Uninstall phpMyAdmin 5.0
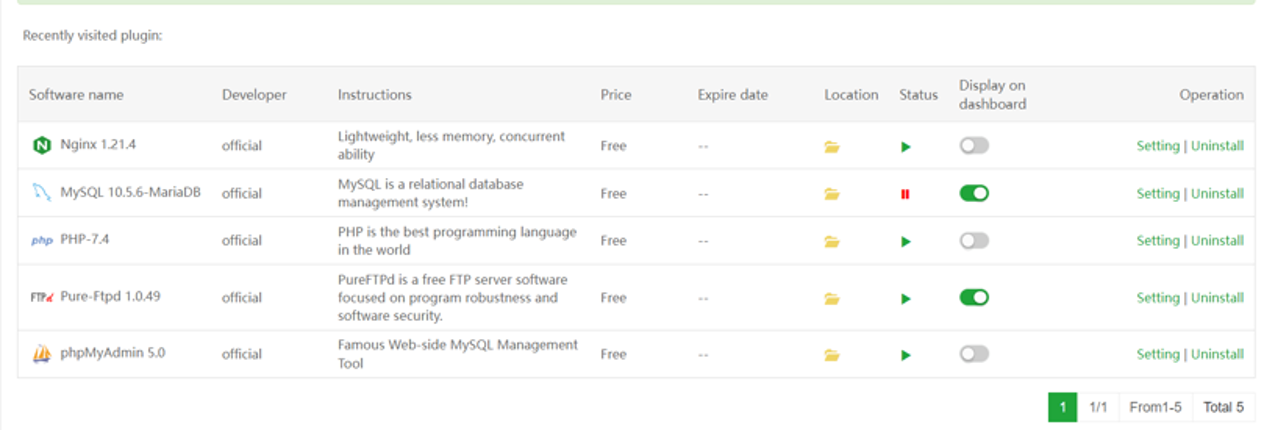 point(1217,354)
